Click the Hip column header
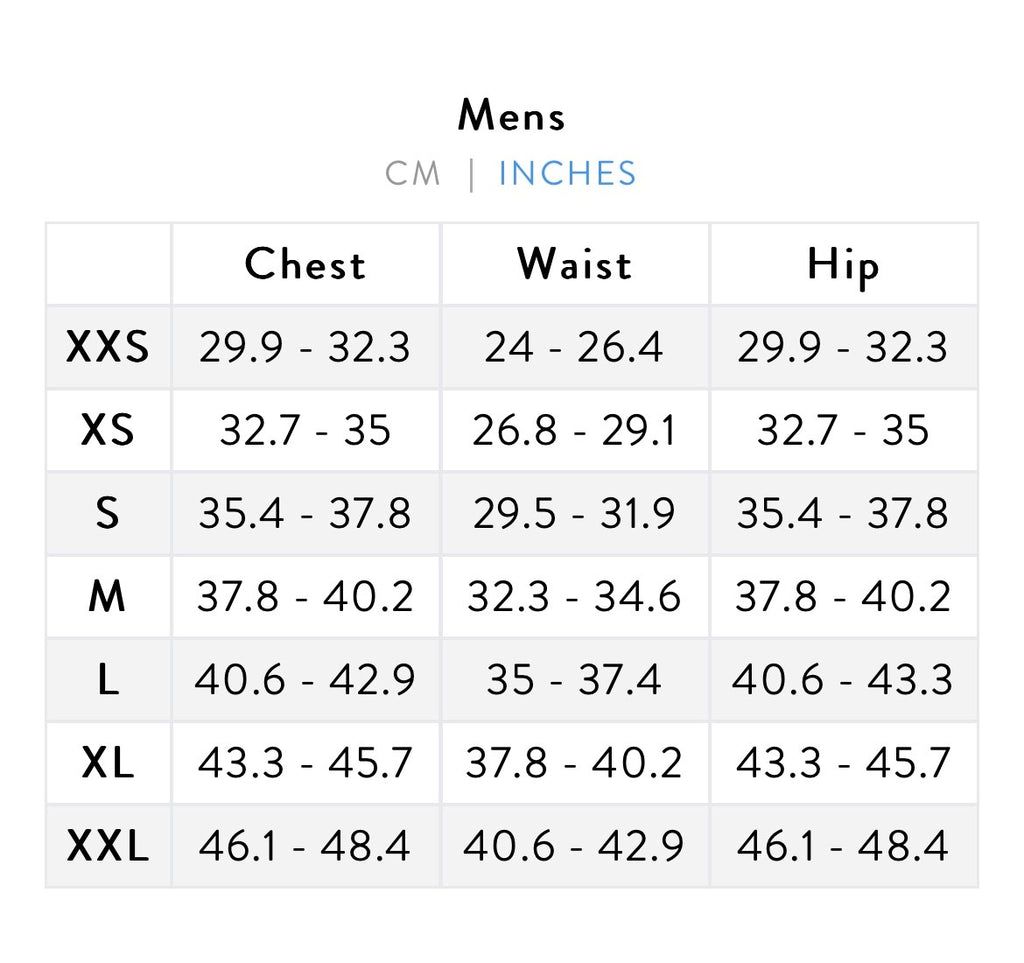This screenshot has width=1024, height=963. (x=843, y=265)
